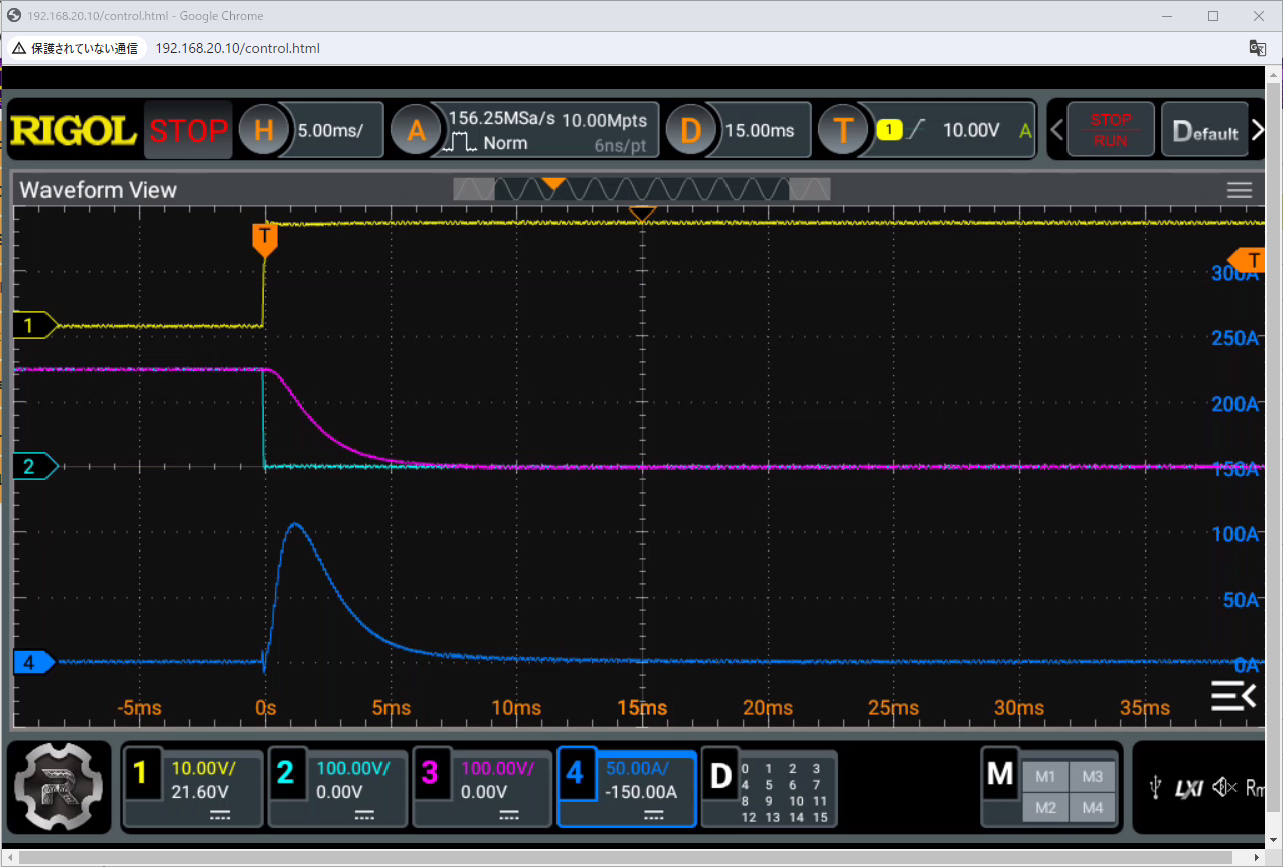Click the speaker mute icon

1223,788
